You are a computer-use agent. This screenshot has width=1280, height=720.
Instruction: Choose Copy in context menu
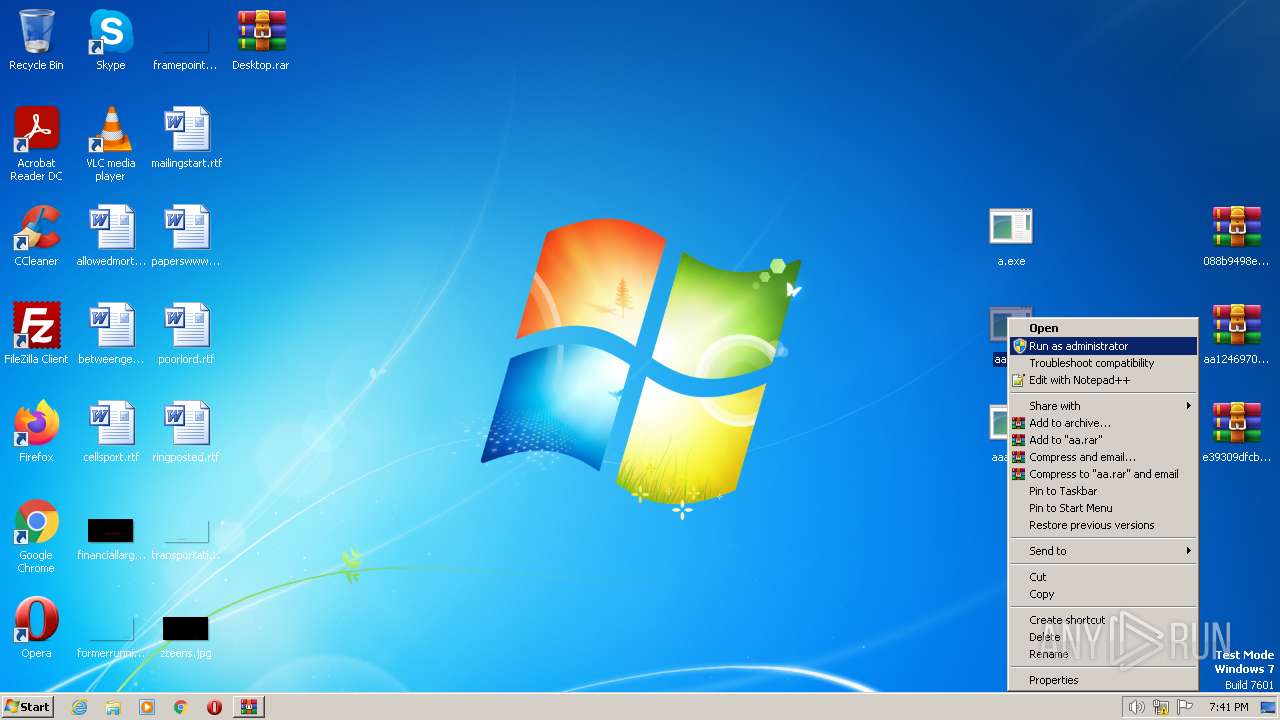[x=1102, y=594]
